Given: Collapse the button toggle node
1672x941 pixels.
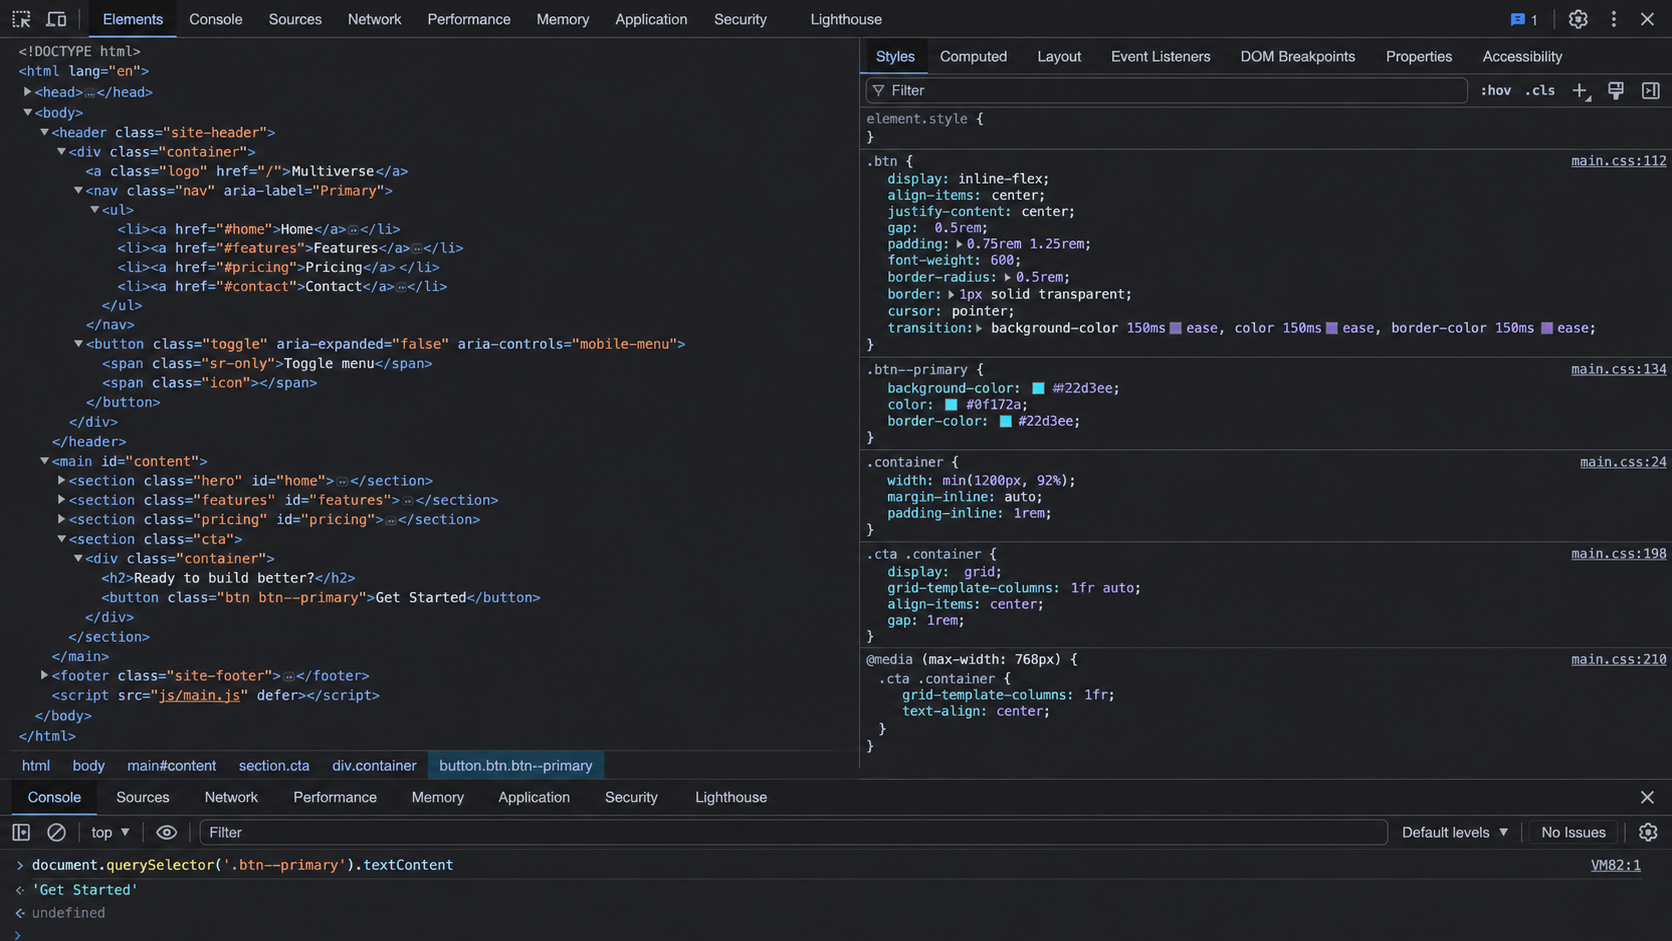Looking at the screenshot, I should [x=78, y=344].
